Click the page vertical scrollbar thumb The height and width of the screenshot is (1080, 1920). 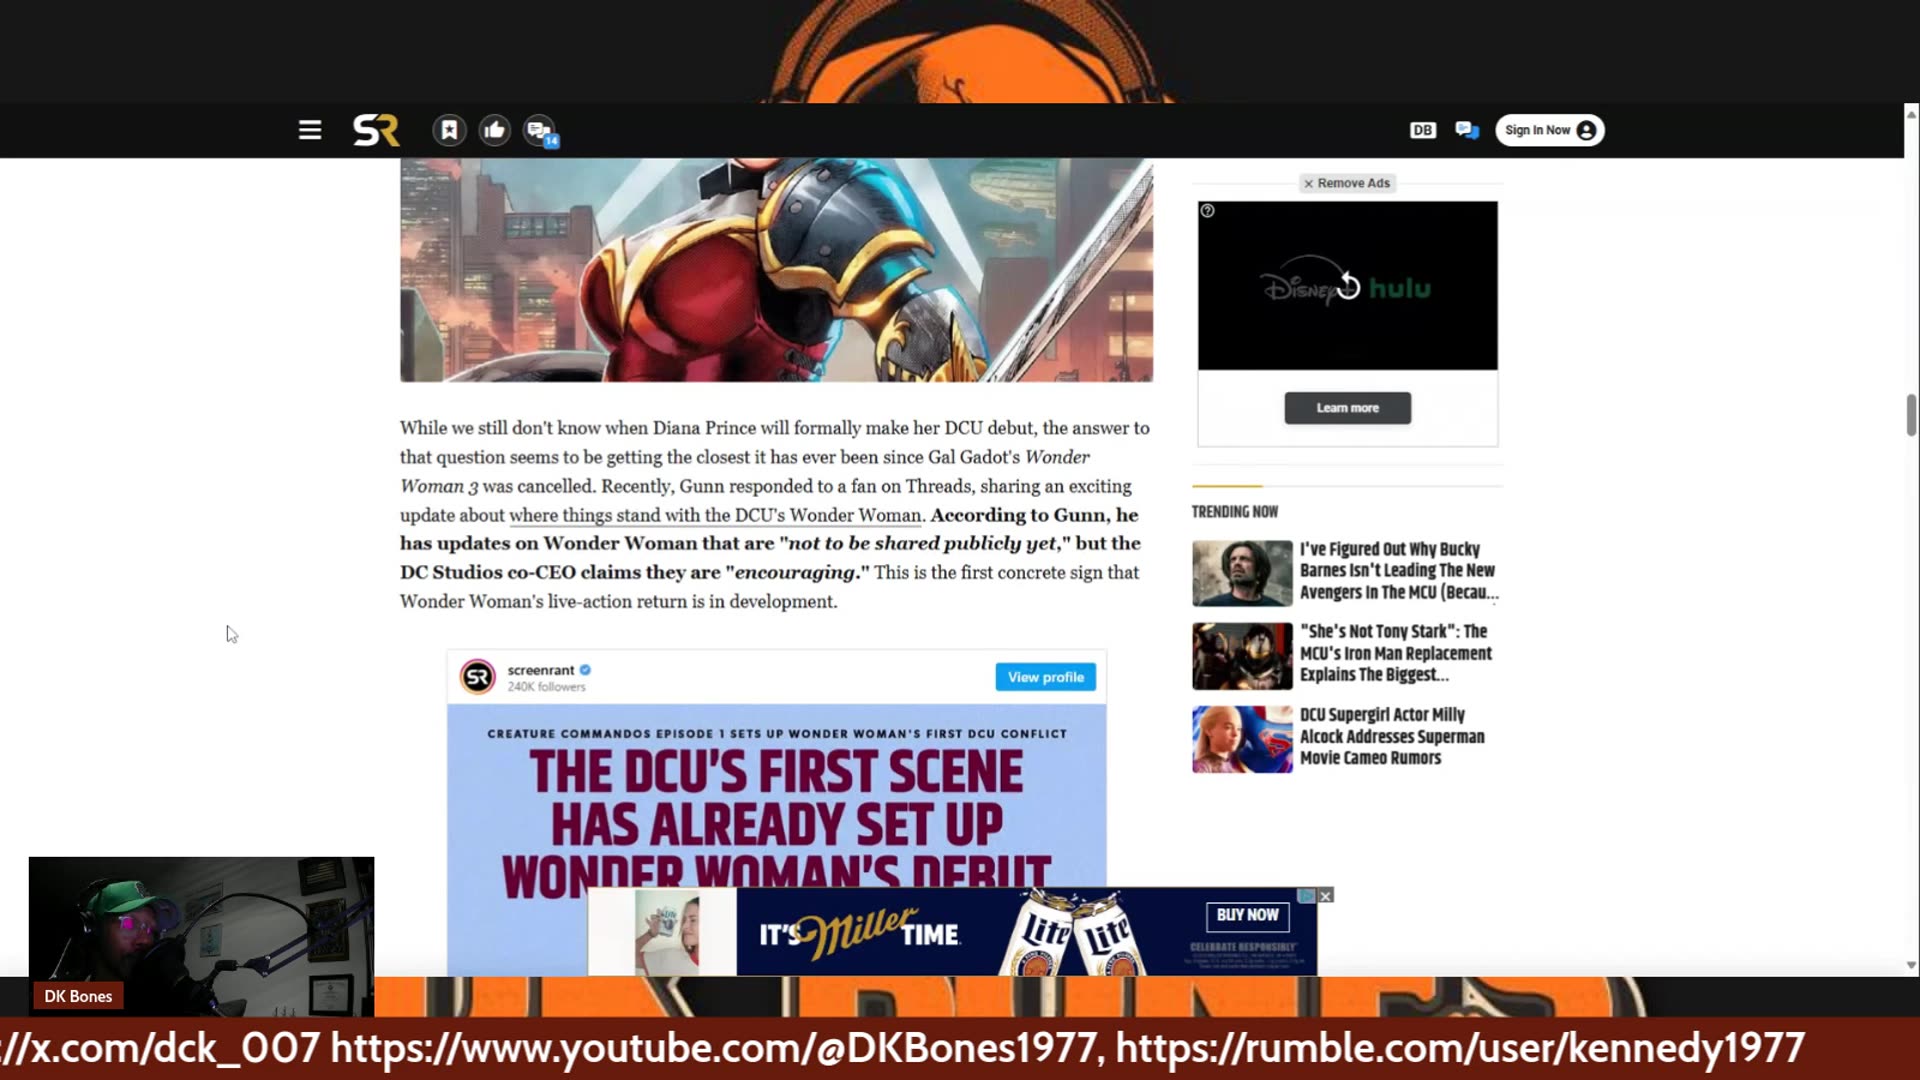[x=1911, y=415]
